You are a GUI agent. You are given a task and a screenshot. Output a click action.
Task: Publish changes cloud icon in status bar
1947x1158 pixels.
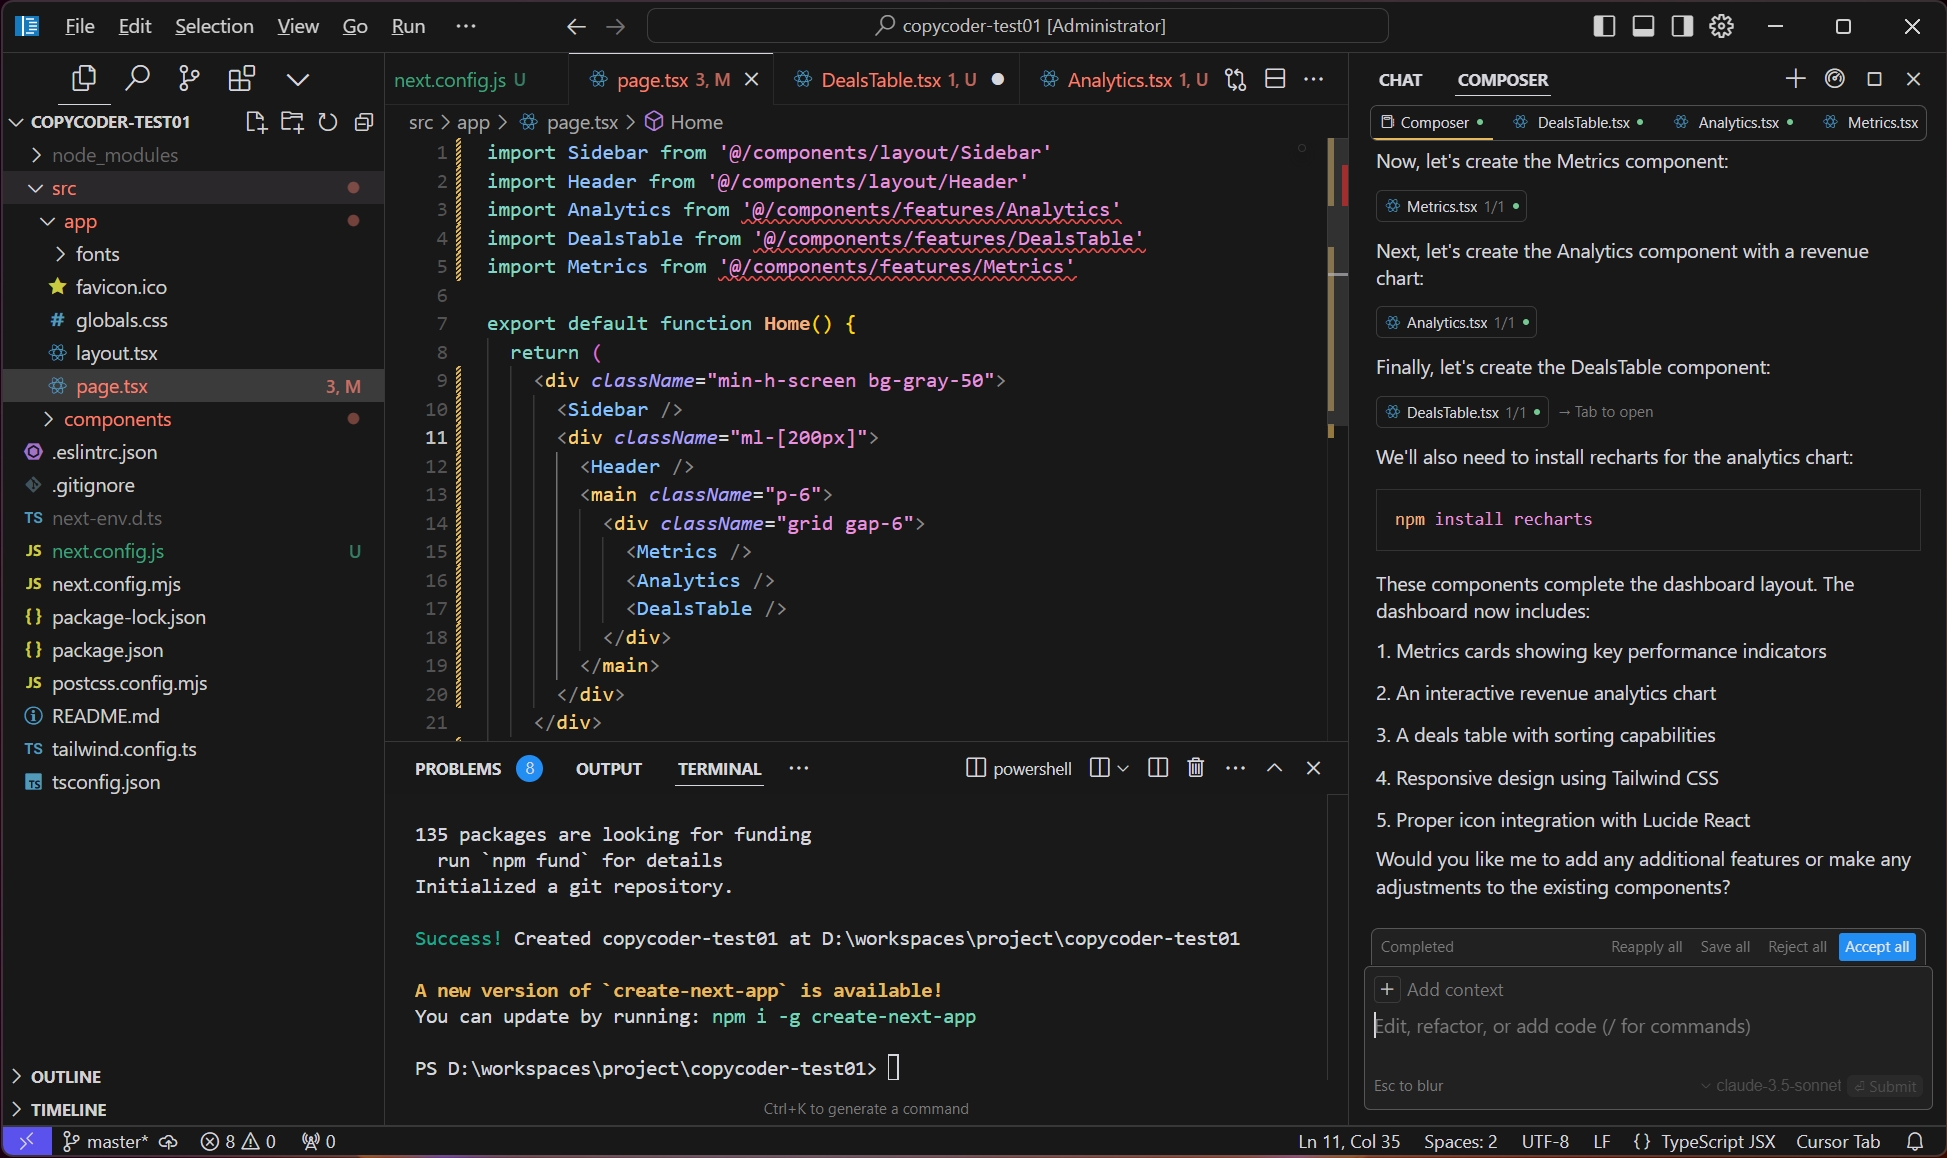click(x=169, y=1141)
